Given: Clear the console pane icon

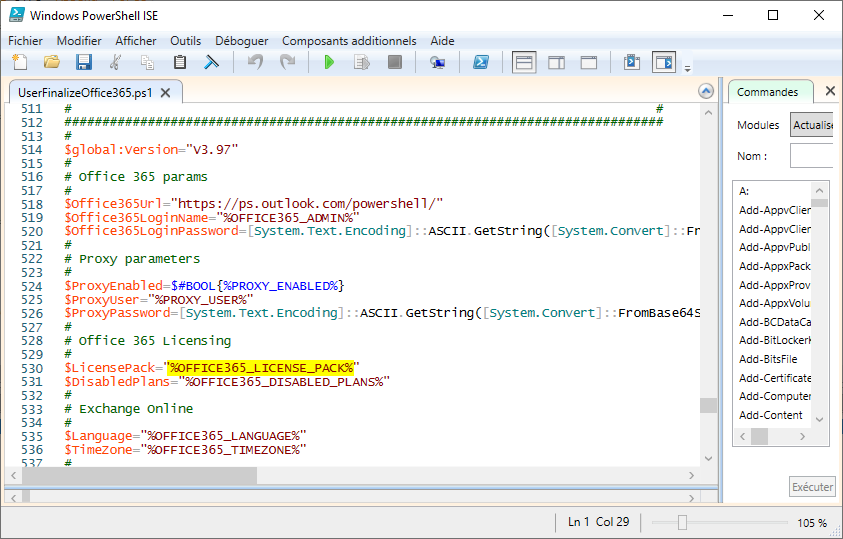Looking at the screenshot, I should [x=211, y=62].
